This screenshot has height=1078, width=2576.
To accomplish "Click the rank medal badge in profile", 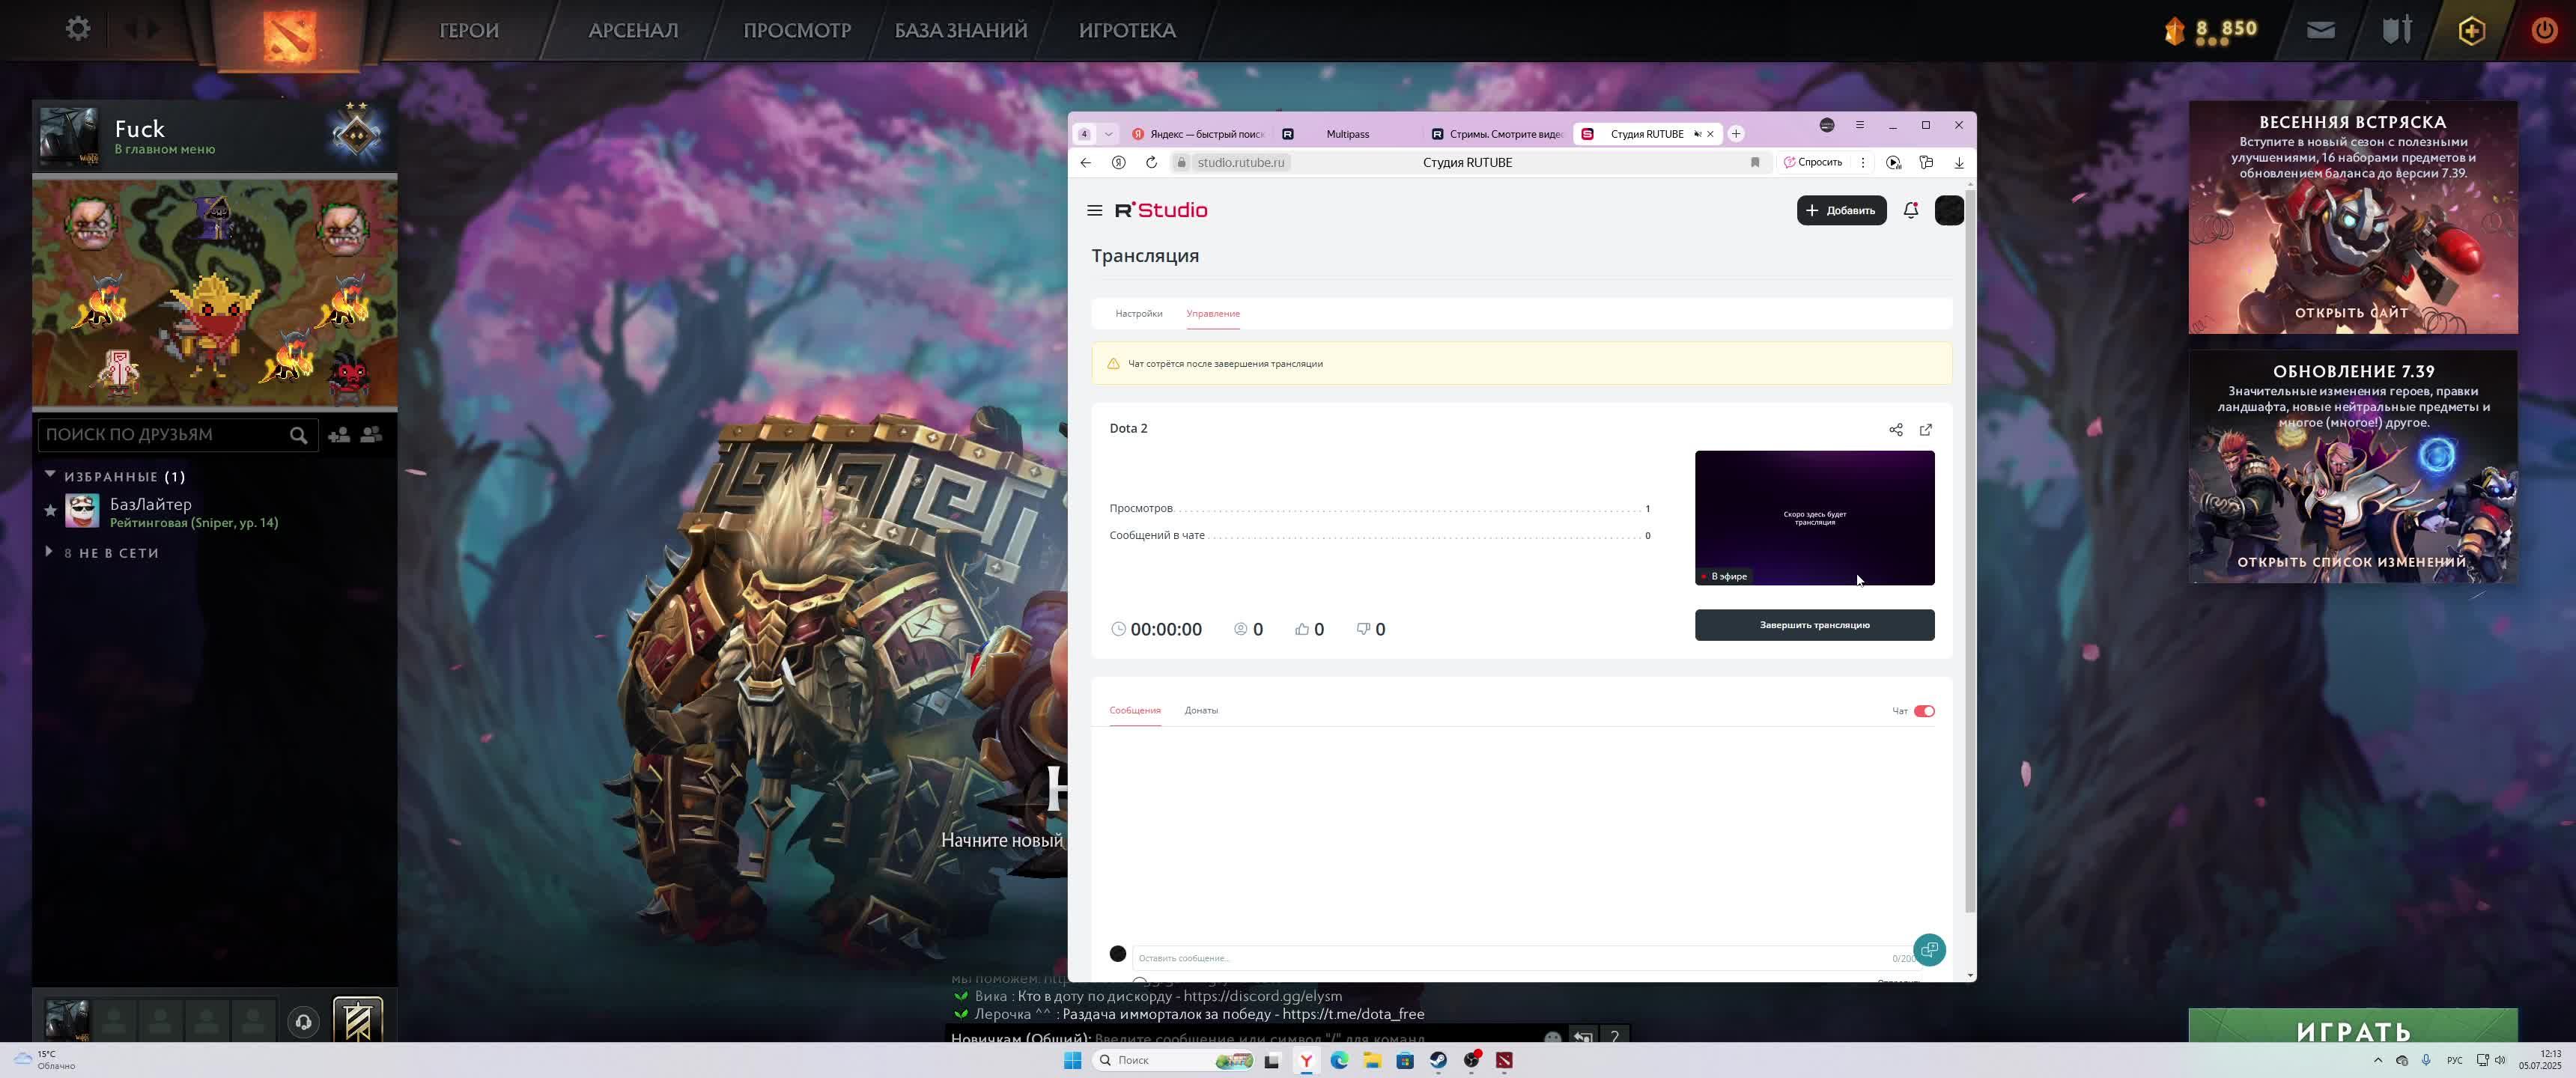I will tap(356, 134).
